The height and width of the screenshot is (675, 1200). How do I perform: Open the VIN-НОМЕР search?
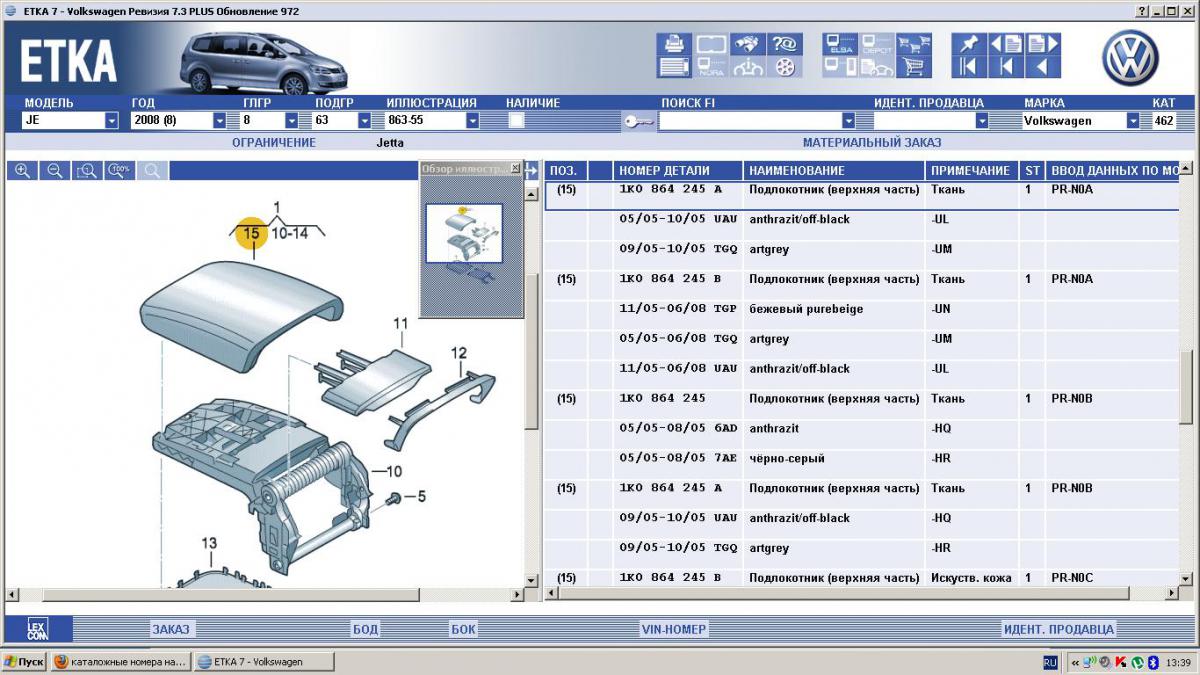(x=673, y=629)
